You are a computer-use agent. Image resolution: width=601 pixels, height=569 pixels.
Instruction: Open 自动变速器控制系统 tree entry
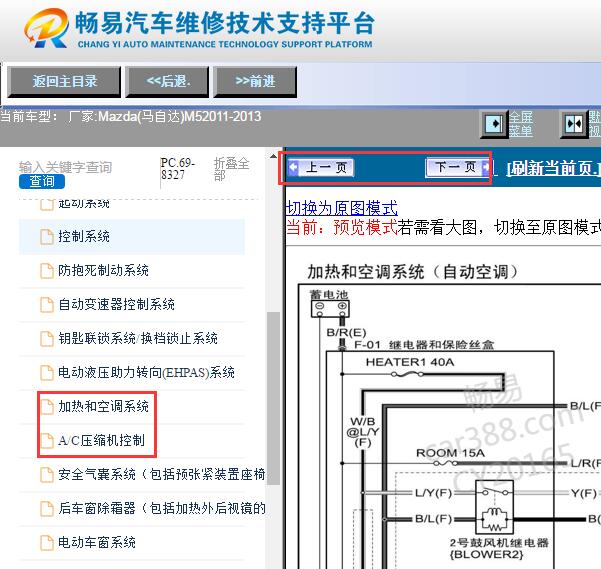point(116,305)
